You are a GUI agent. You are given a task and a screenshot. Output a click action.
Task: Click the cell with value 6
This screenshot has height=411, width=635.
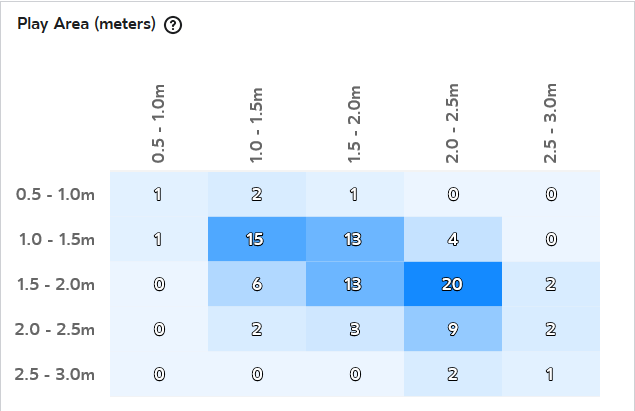tap(257, 284)
